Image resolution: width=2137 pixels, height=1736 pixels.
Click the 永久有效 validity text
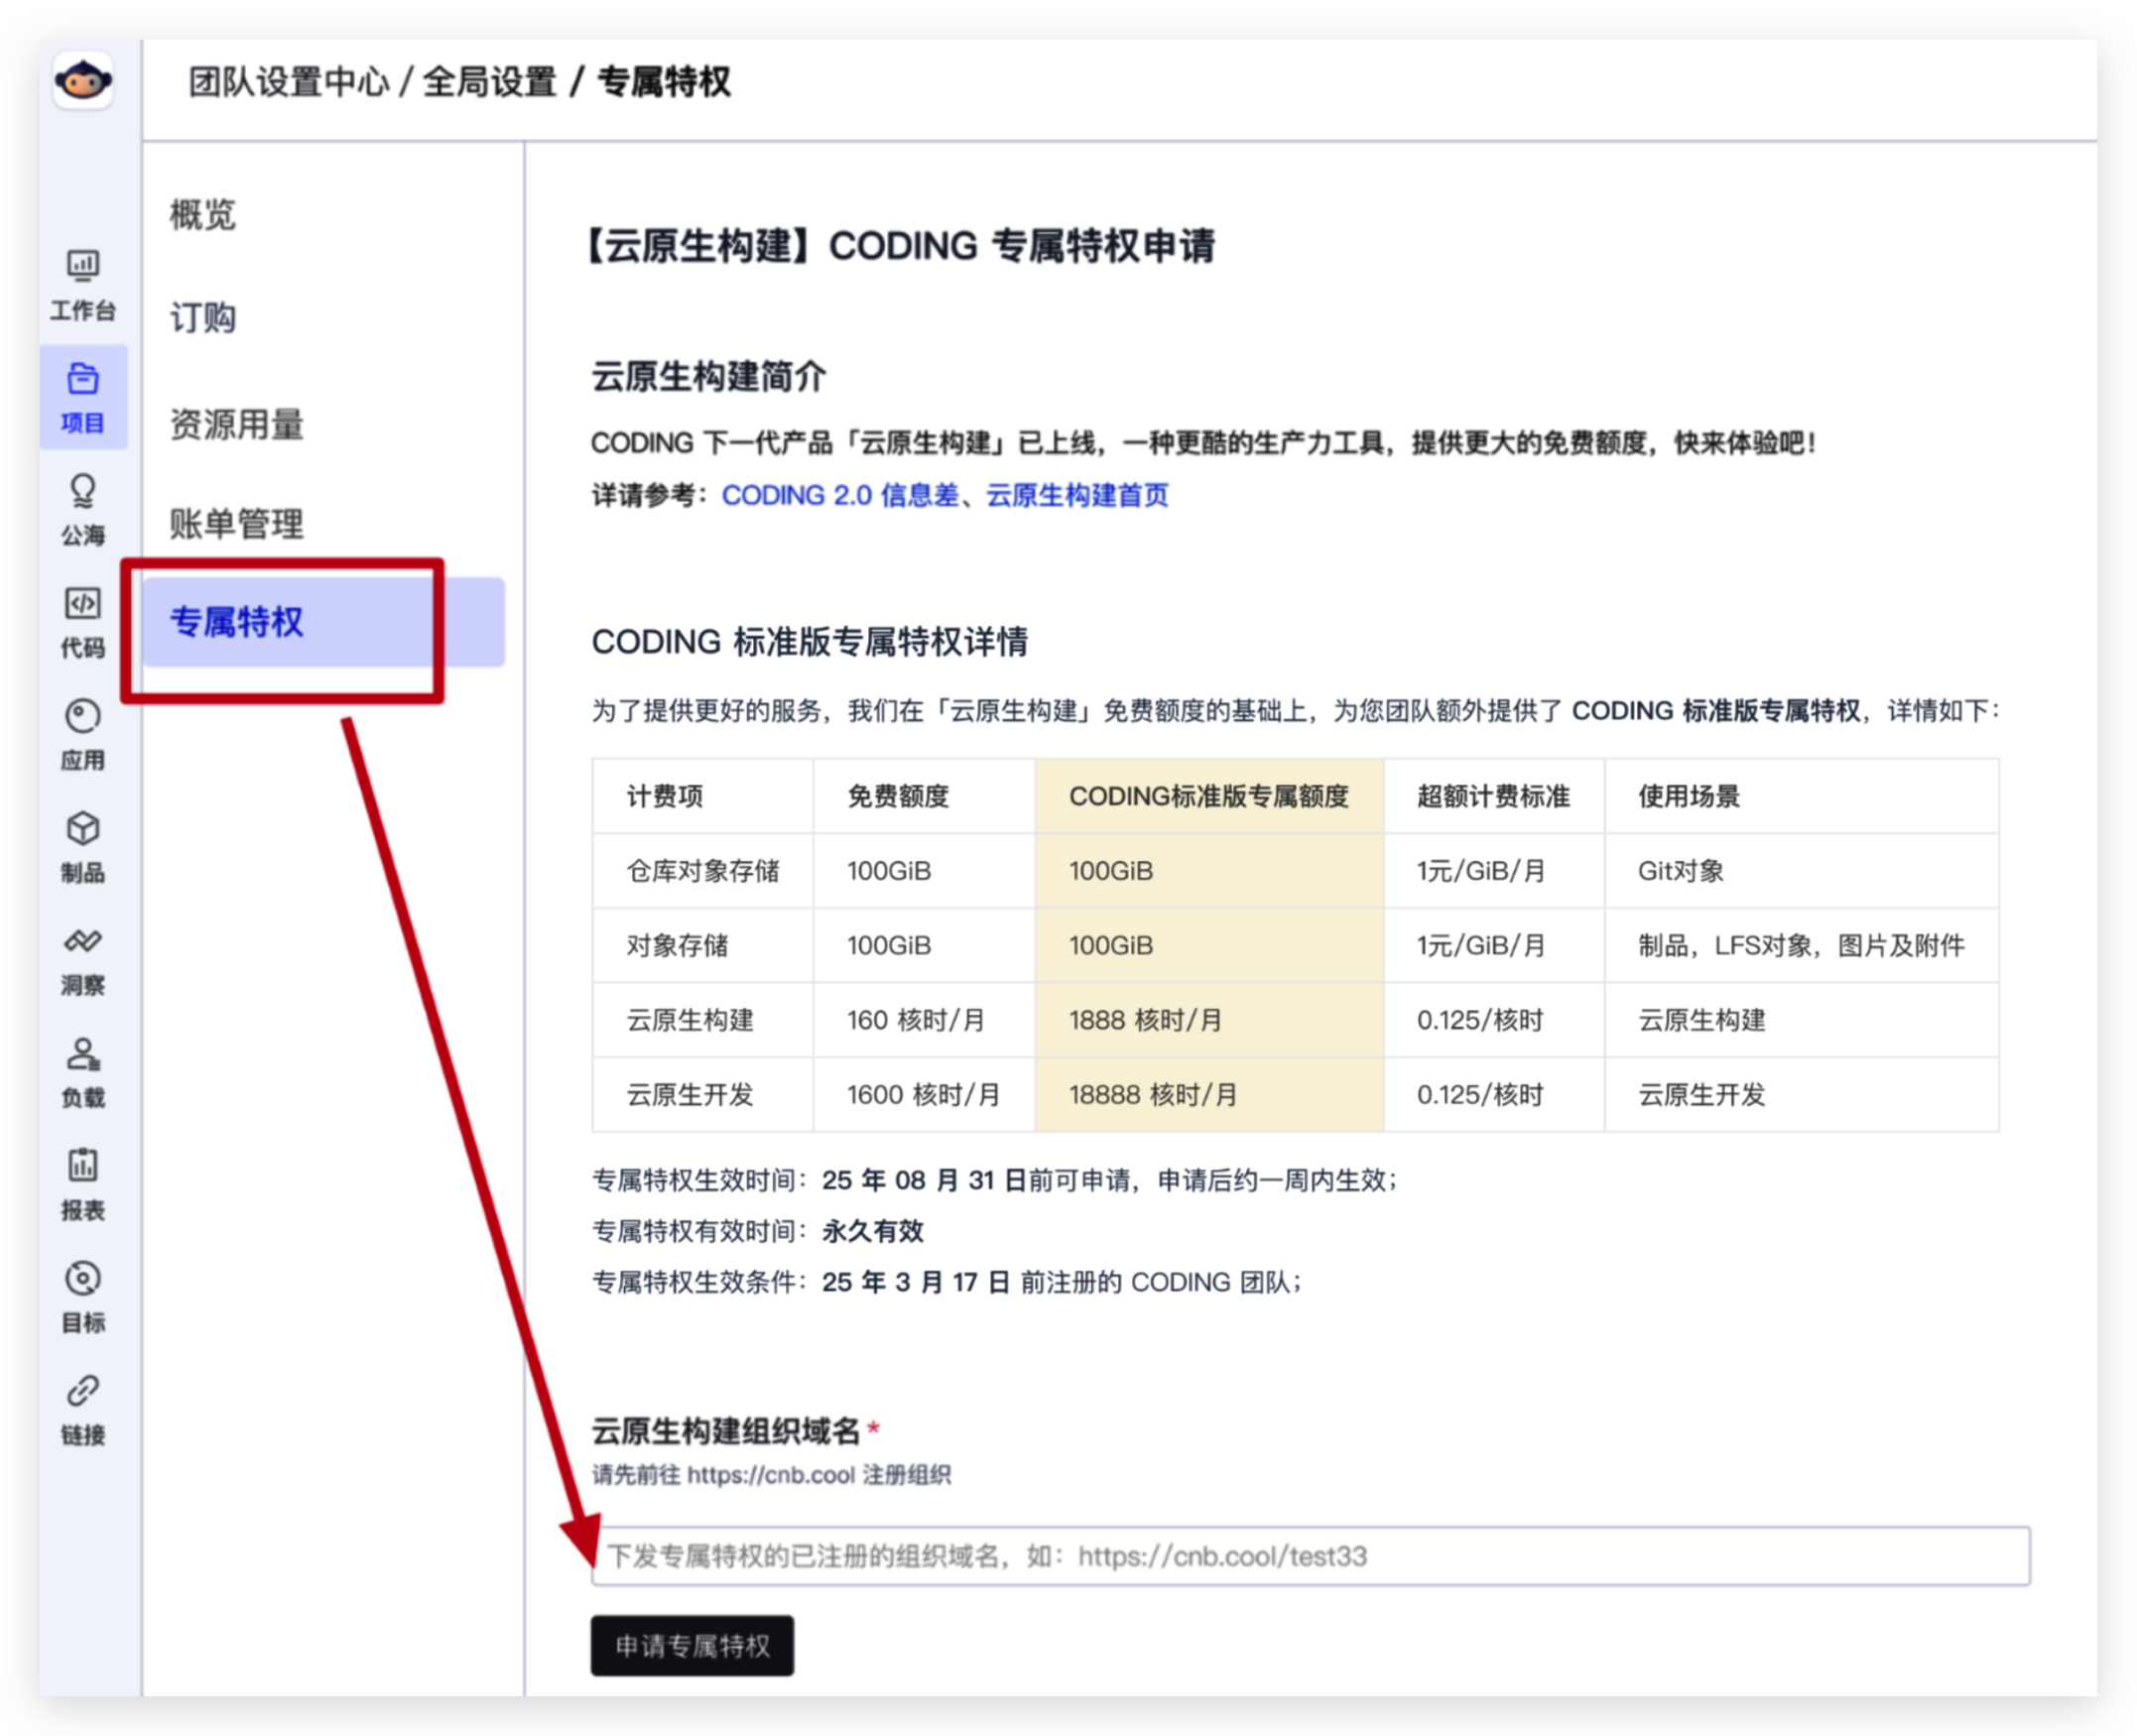click(x=873, y=1231)
